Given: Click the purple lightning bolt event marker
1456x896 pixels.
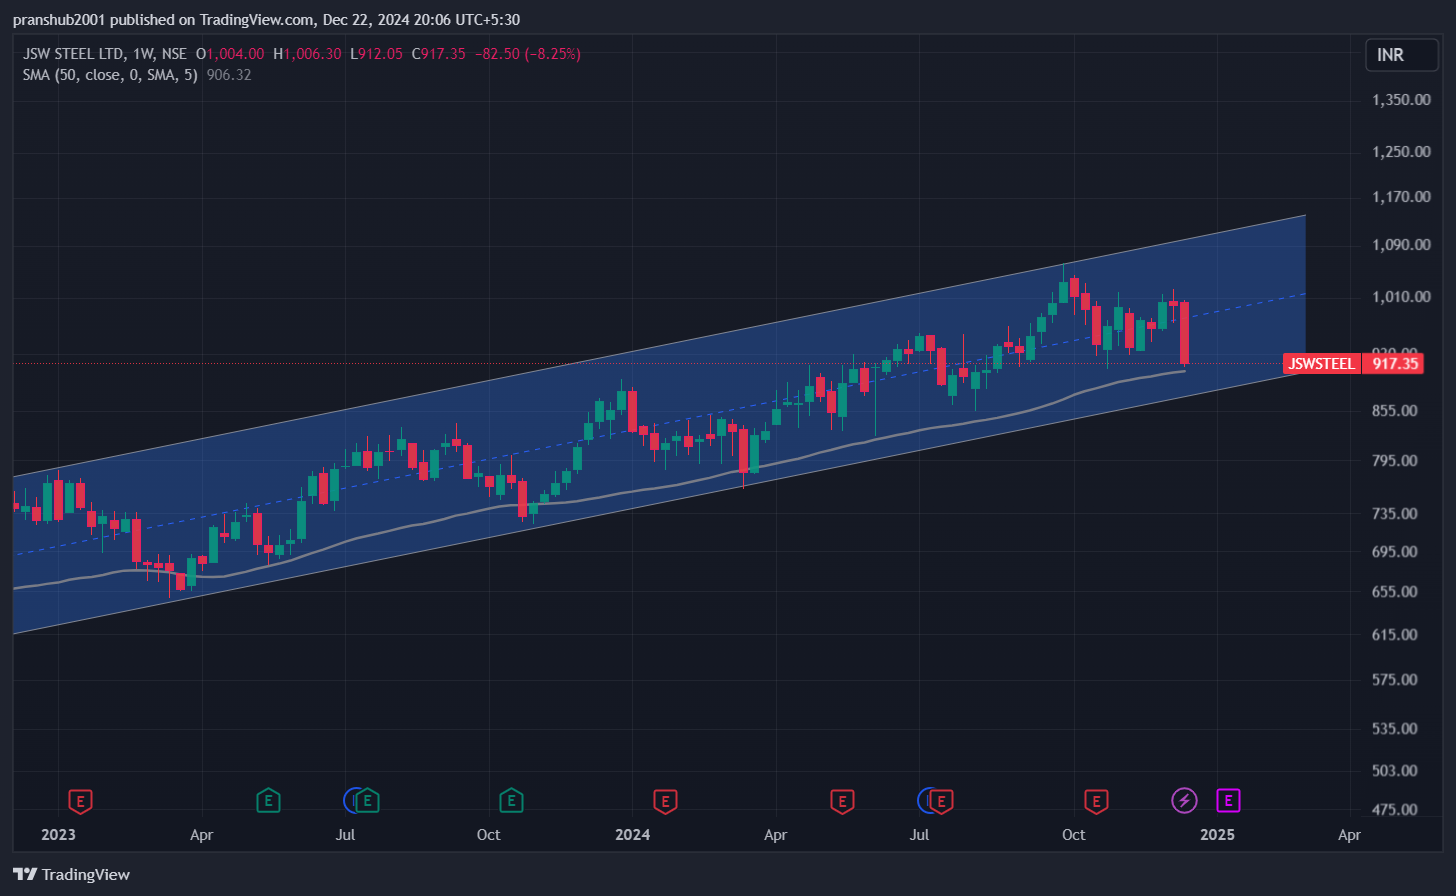Looking at the screenshot, I should 1184,800.
